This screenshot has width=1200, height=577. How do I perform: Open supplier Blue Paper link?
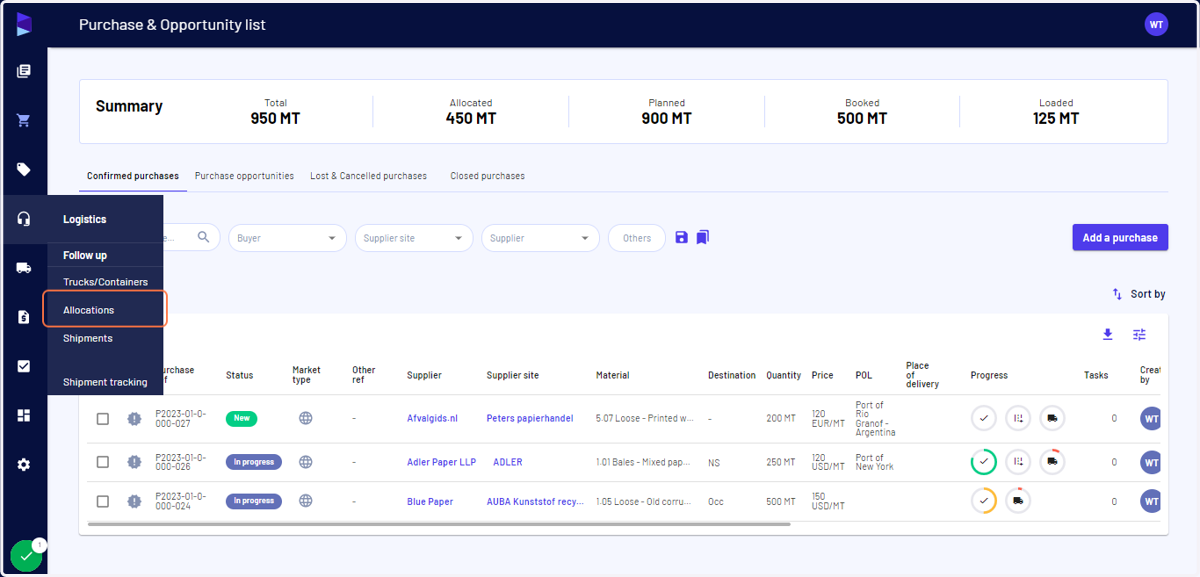[430, 501]
